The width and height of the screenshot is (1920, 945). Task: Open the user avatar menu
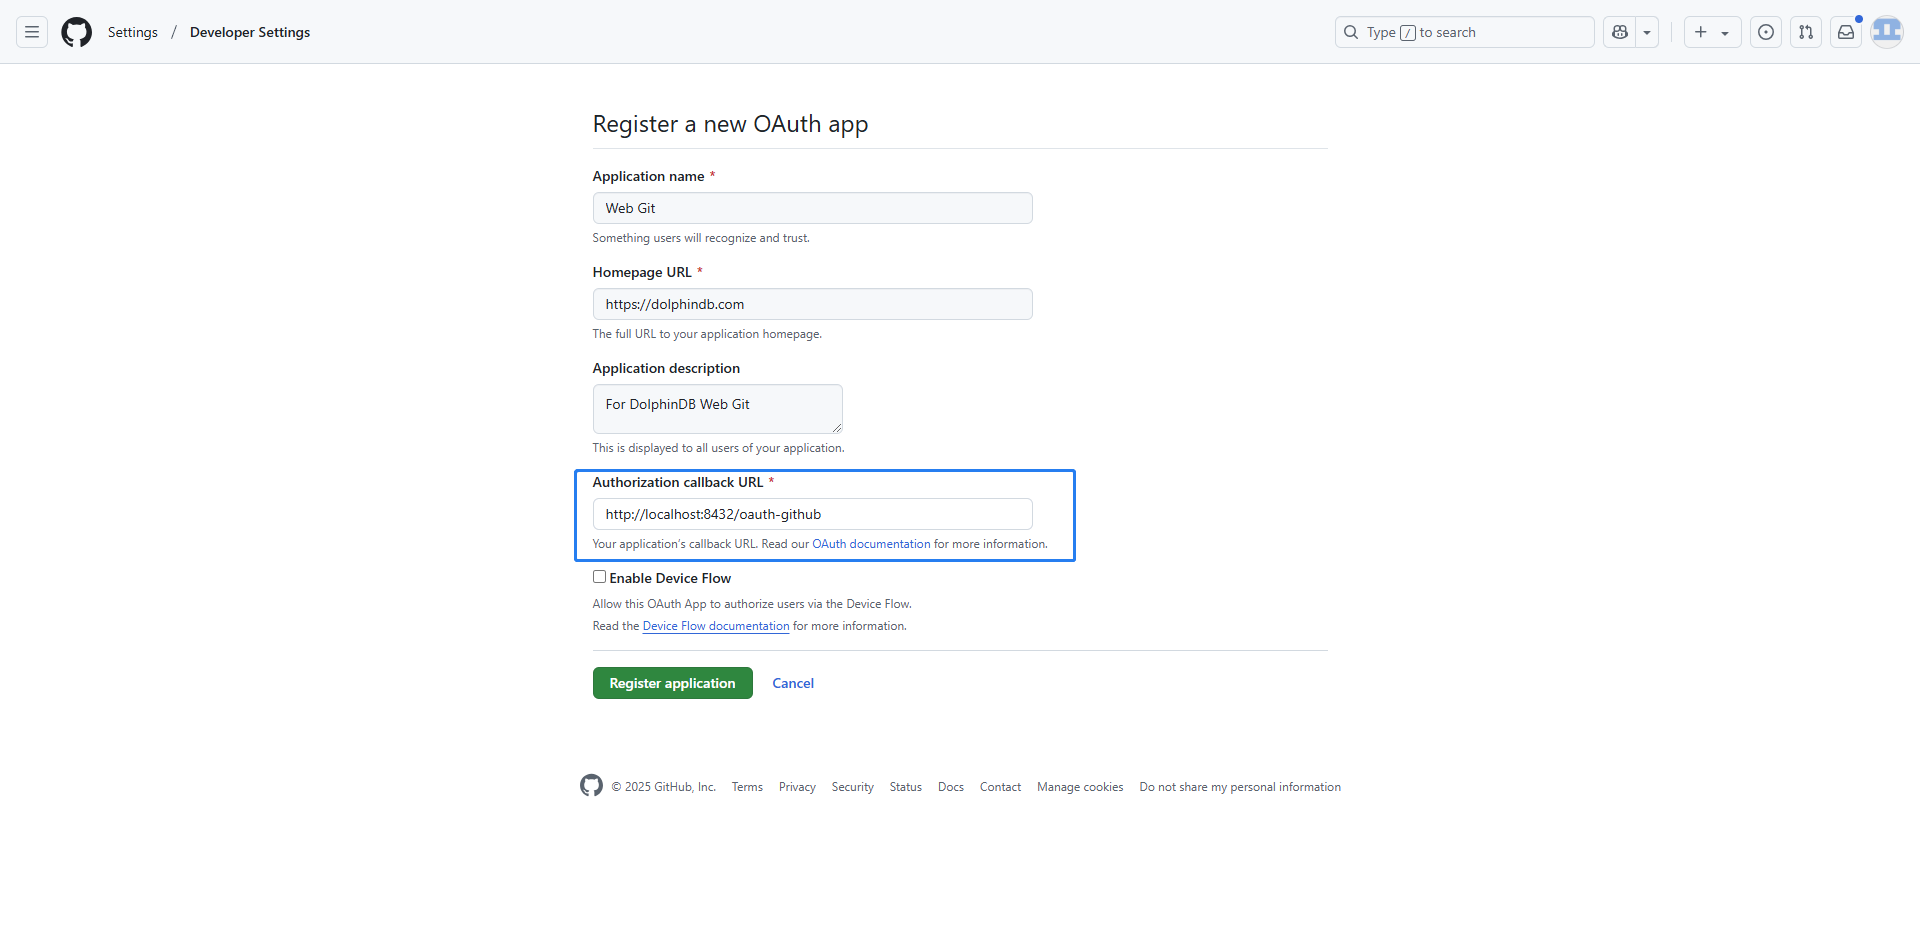[x=1886, y=32]
